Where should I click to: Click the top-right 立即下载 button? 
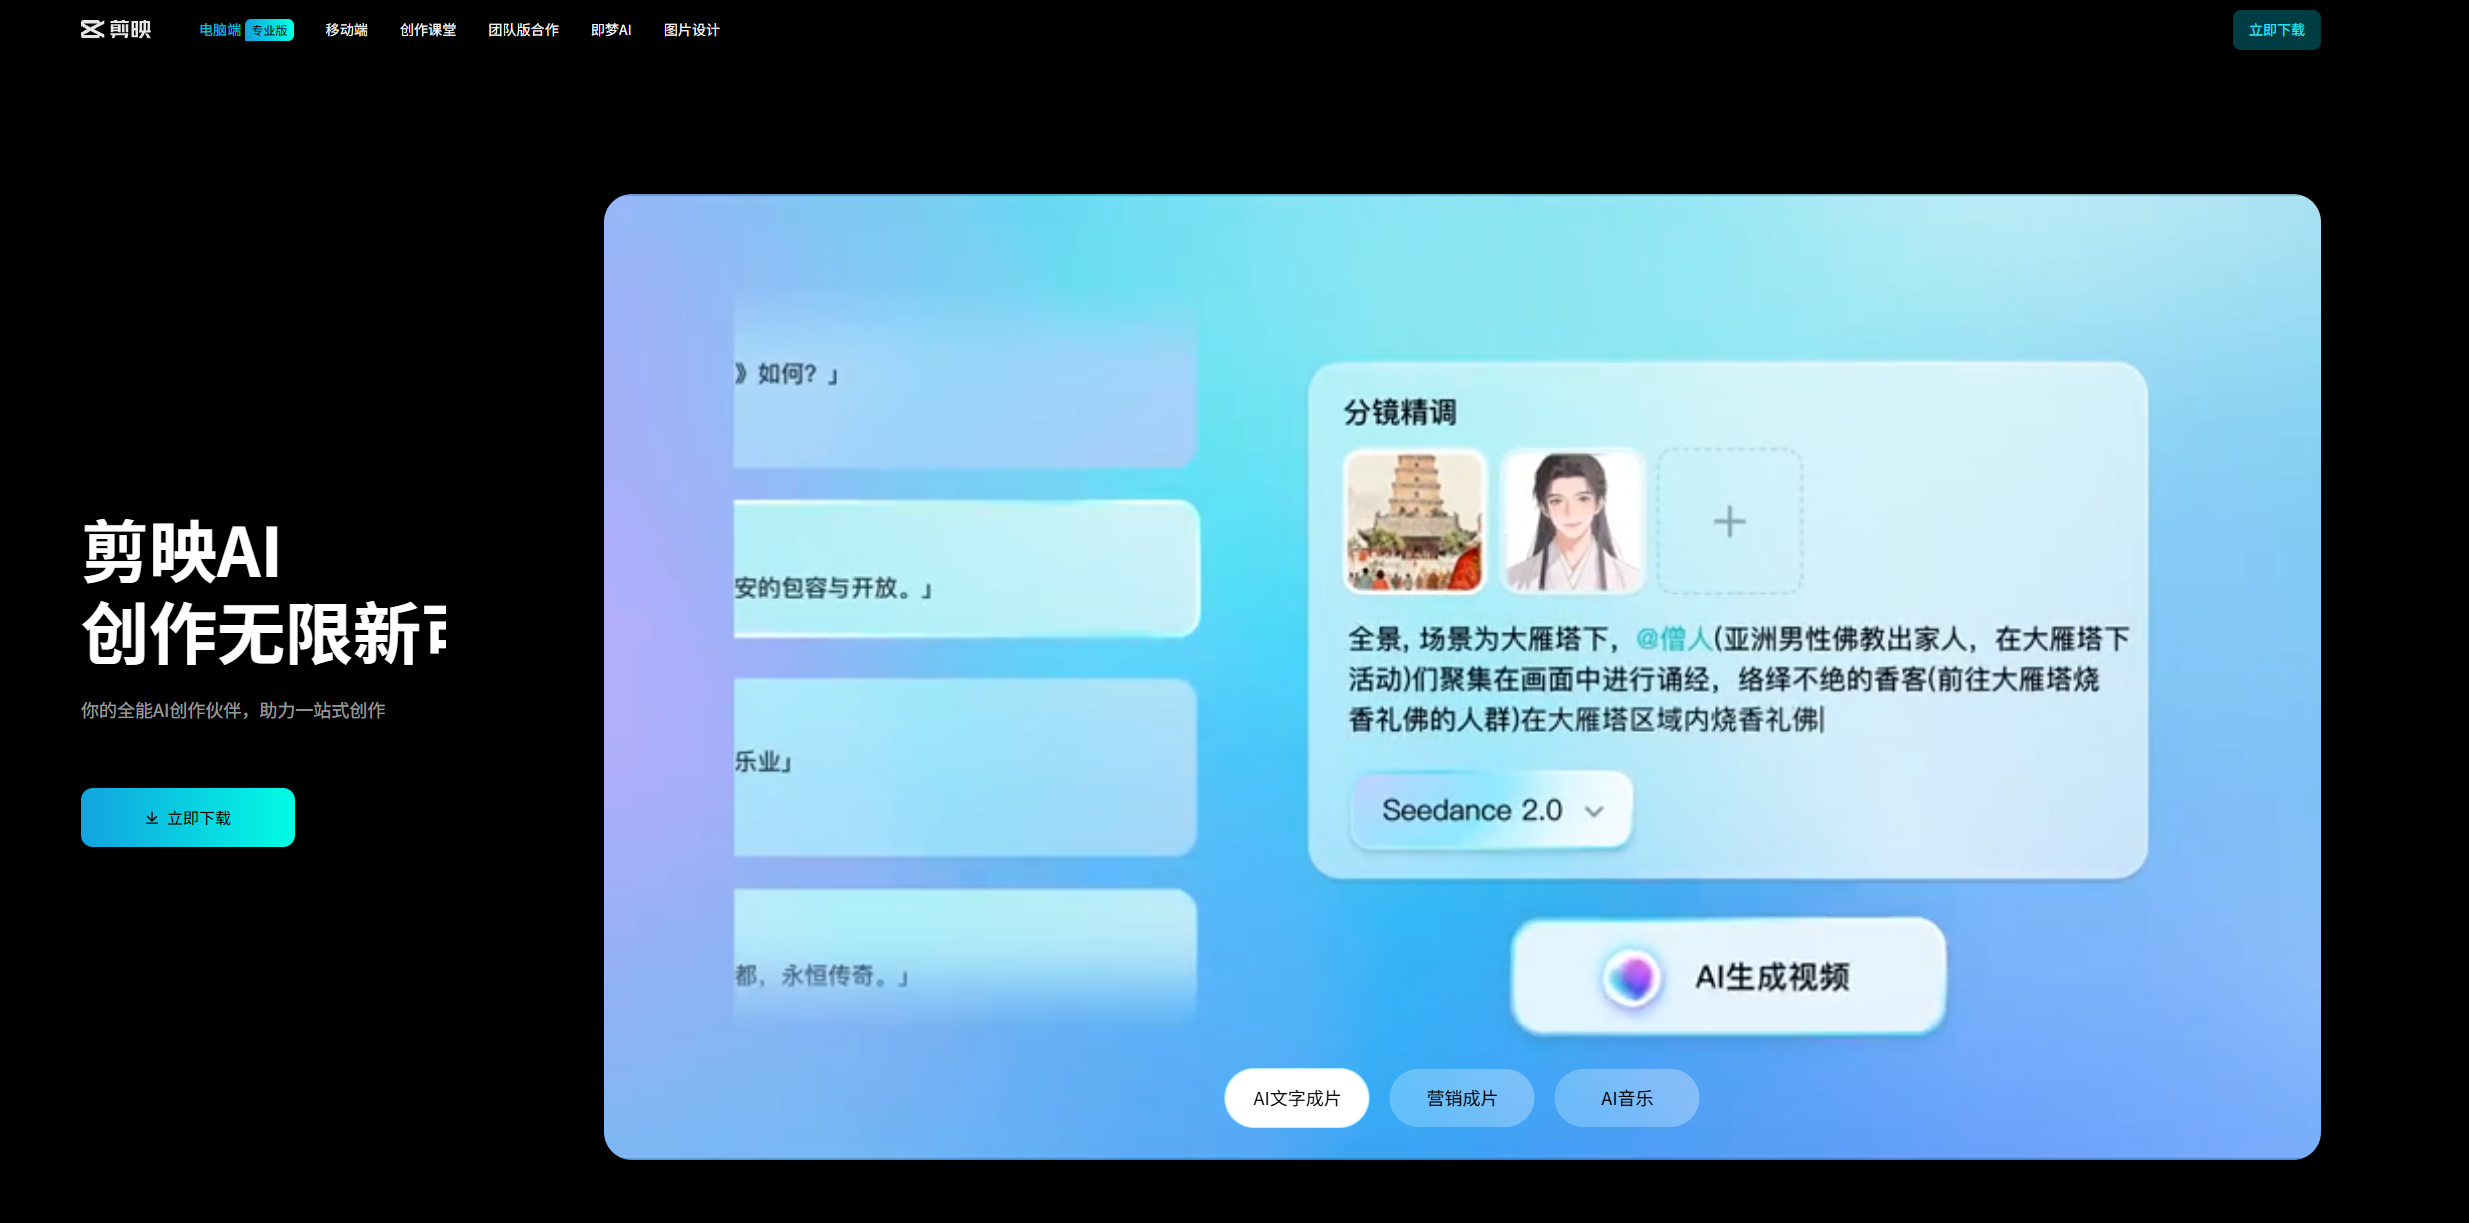point(2276,30)
